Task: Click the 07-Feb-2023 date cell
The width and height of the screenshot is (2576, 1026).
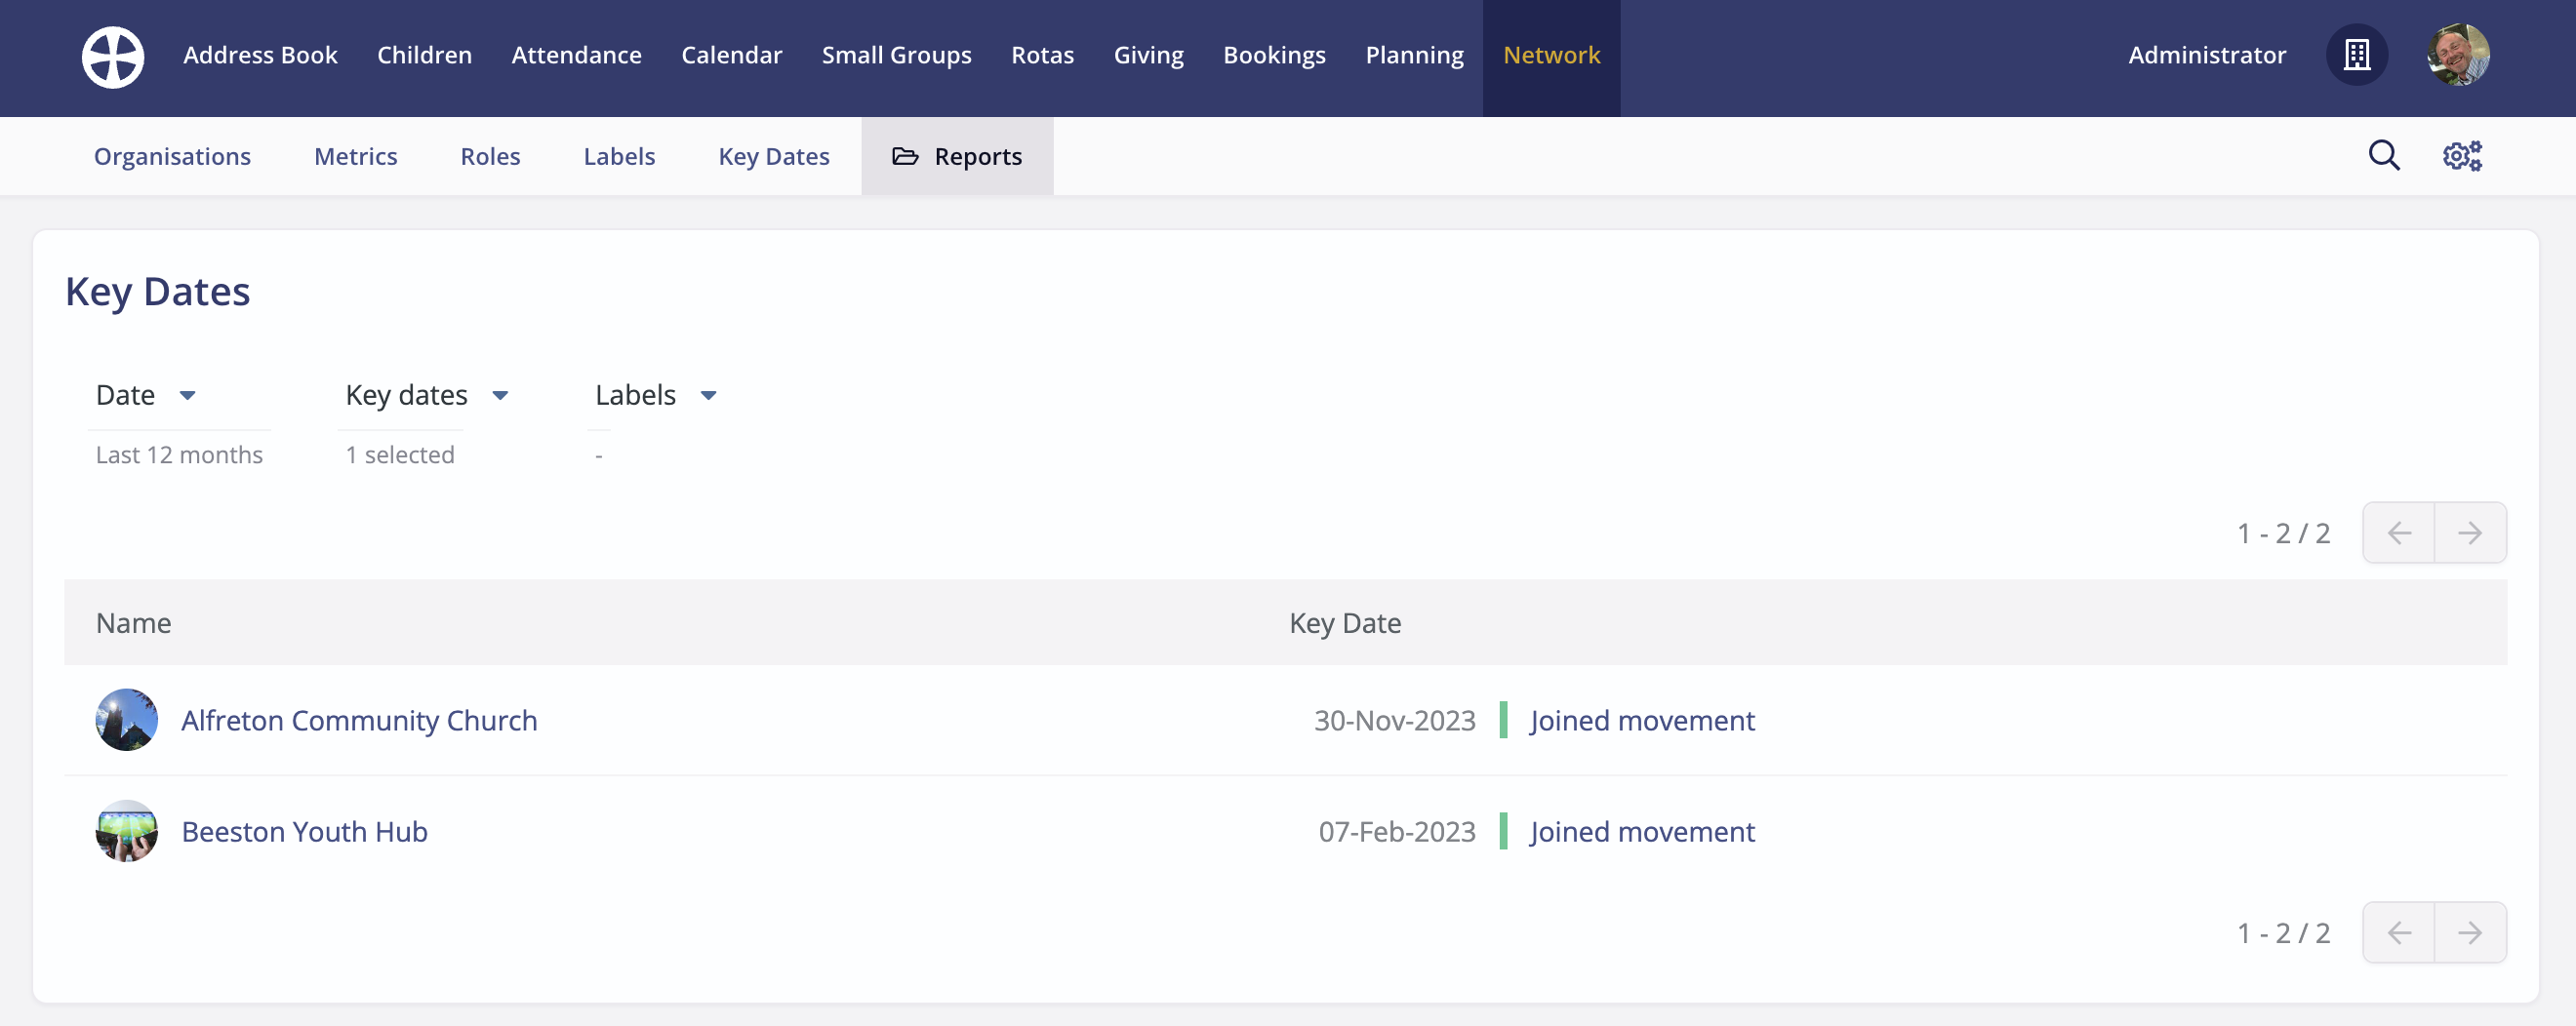Action: click(x=1397, y=831)
